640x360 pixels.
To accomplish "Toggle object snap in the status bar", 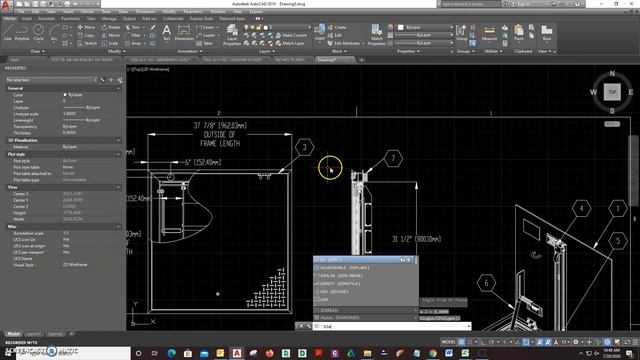I will 526,342.
